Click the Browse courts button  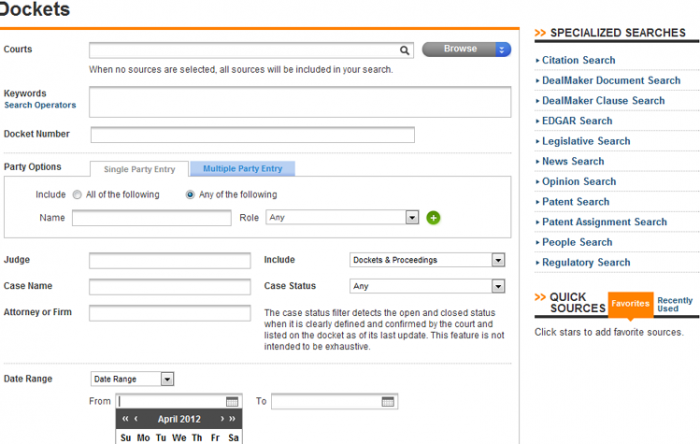(466, 49)
